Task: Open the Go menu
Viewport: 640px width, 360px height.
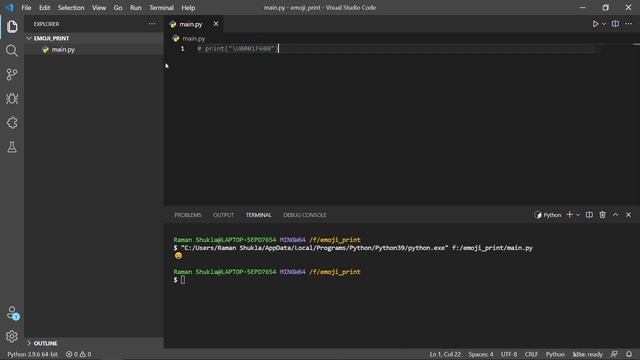Action: tap(118, 8)
